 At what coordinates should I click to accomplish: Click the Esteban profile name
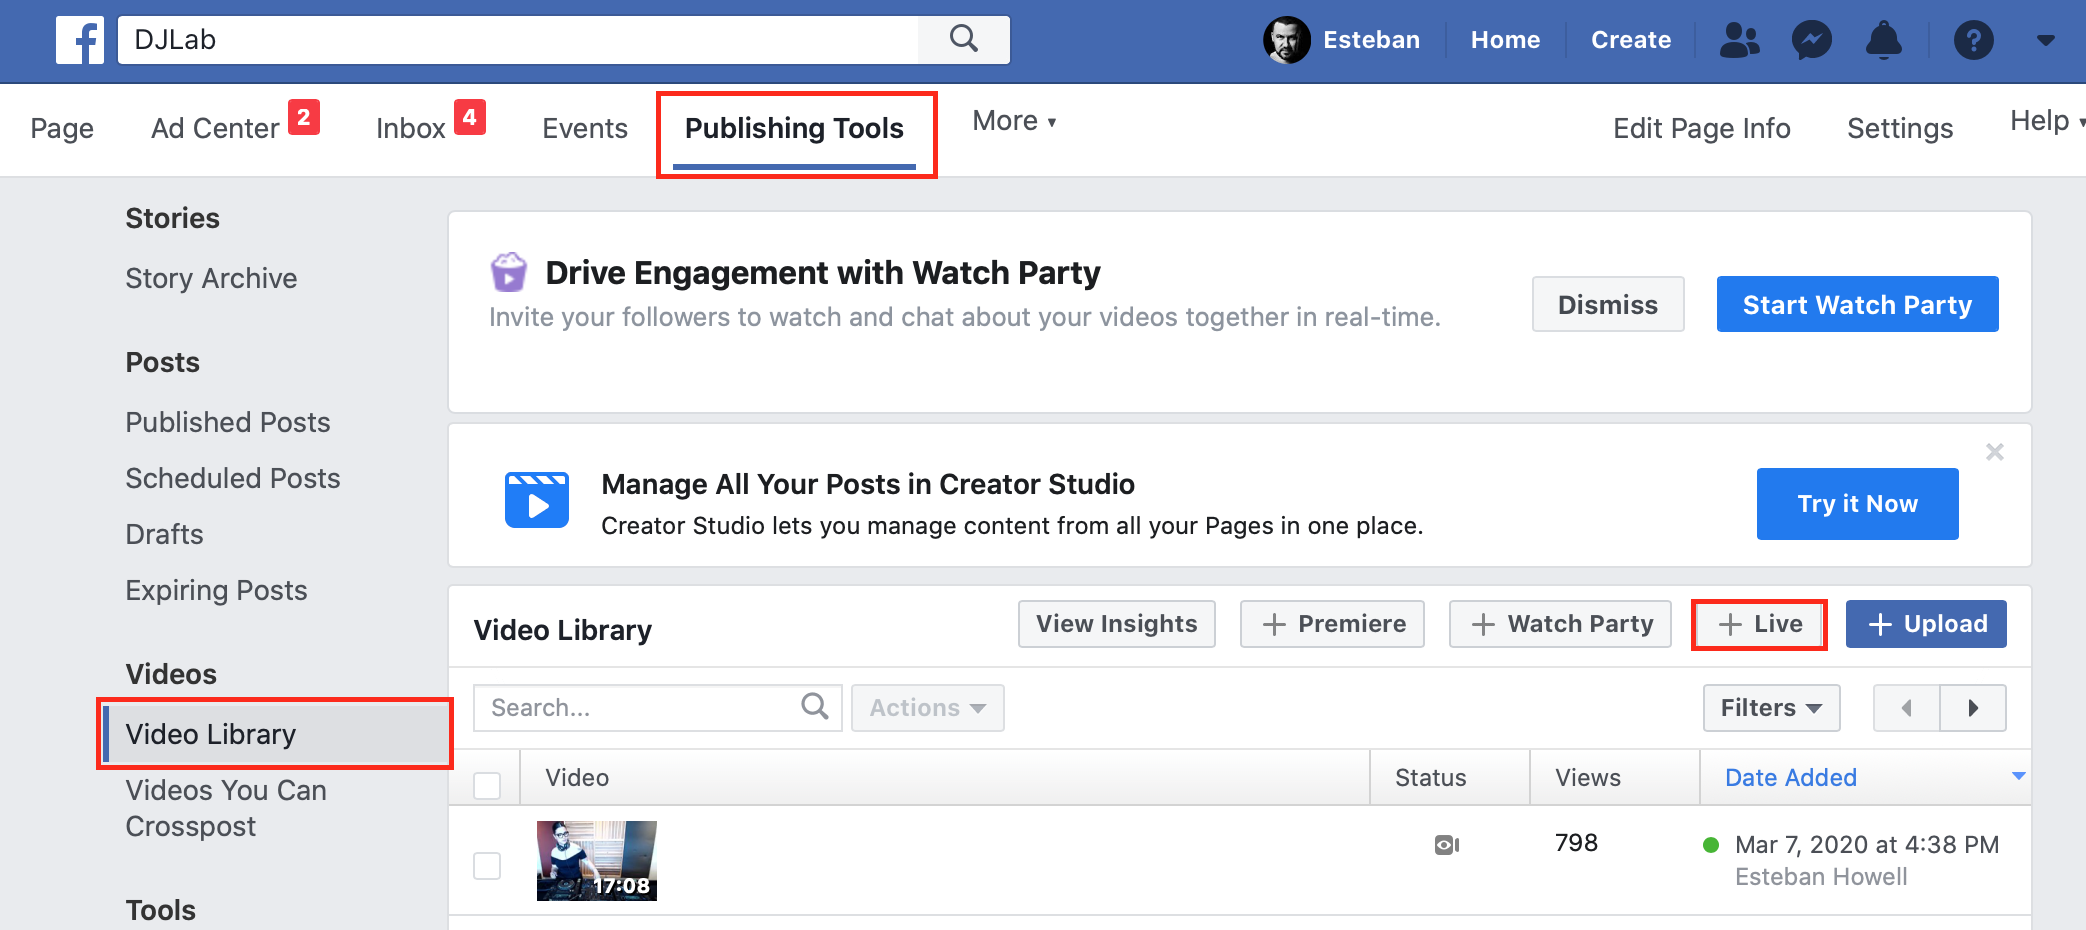point(1371,40)
